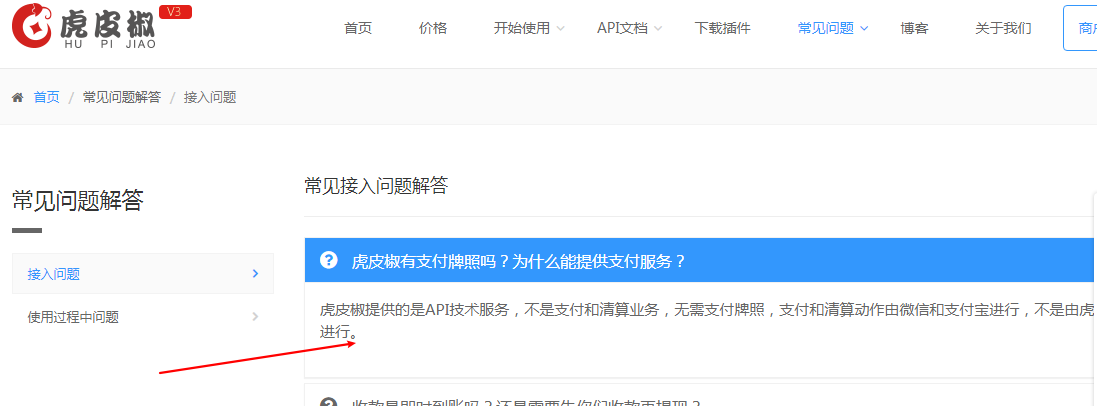The image size is (1097, 406).
Task: Follow the 首页 breadcrumb link
Action: tap(47, 97)
